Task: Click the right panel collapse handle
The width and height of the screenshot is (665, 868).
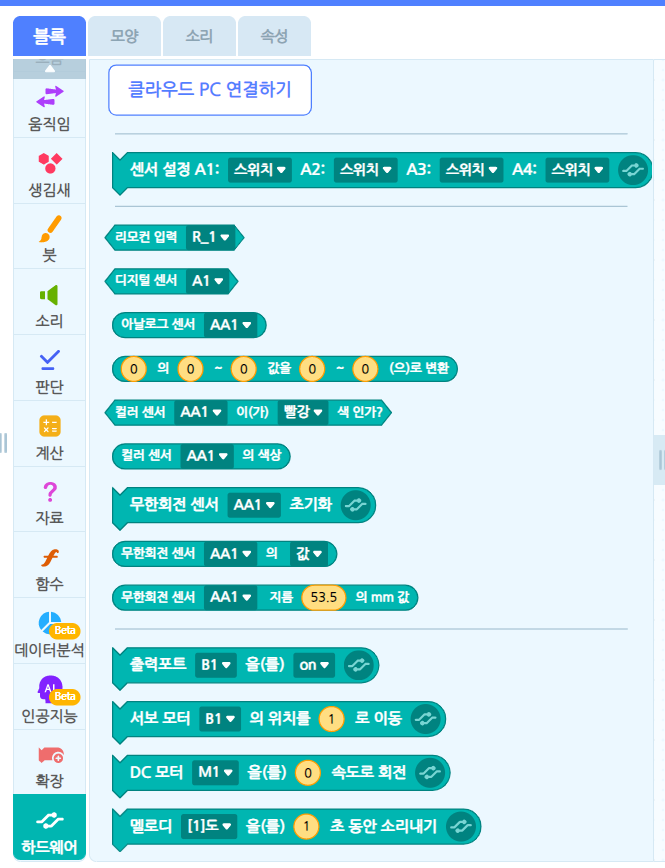Action: [x=660, y=460]
